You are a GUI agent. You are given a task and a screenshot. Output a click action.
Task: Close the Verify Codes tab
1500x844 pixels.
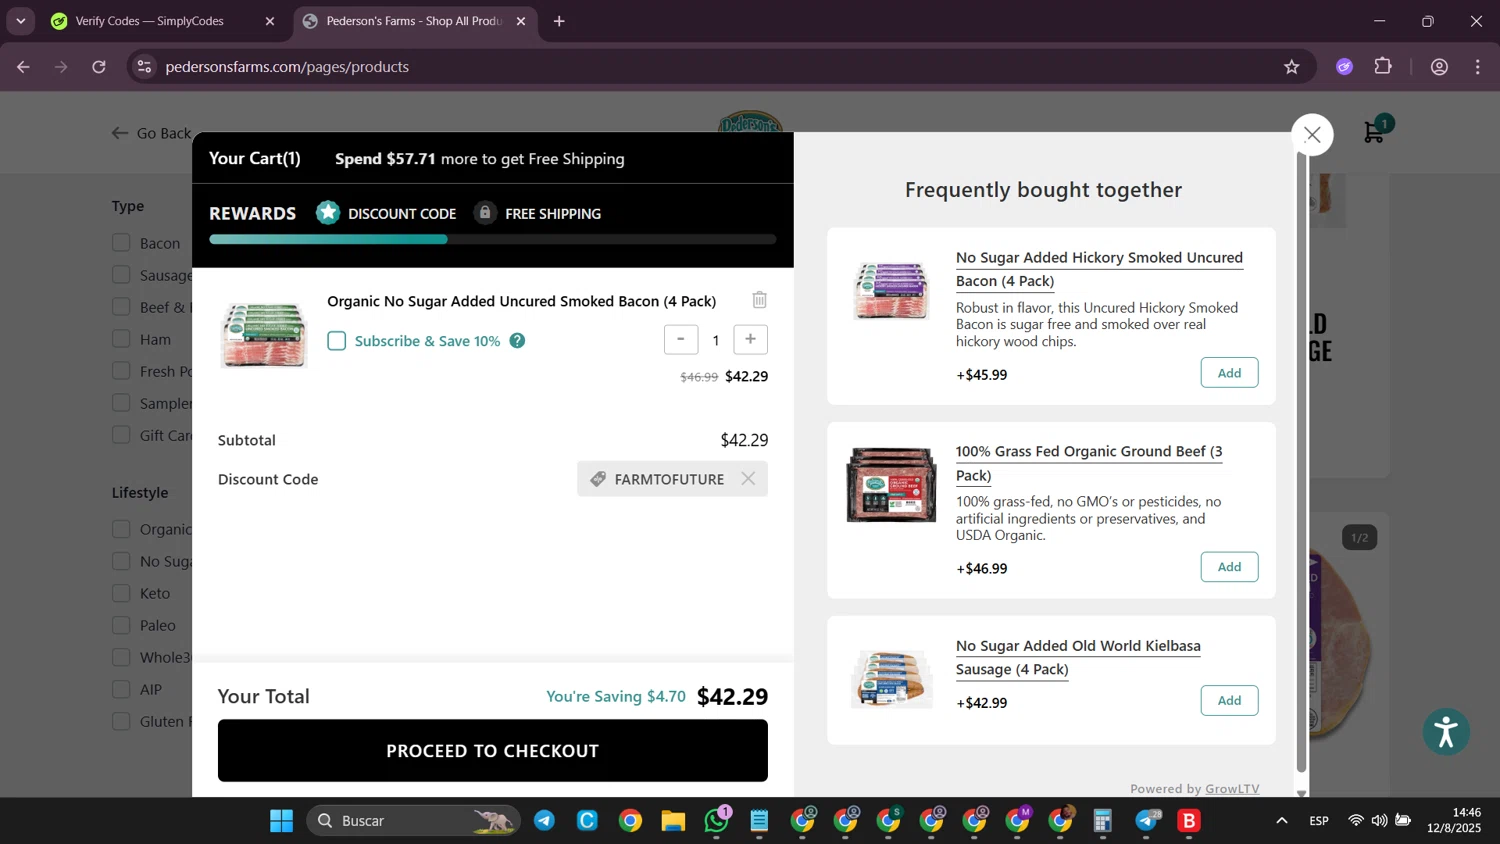(270, 21)
